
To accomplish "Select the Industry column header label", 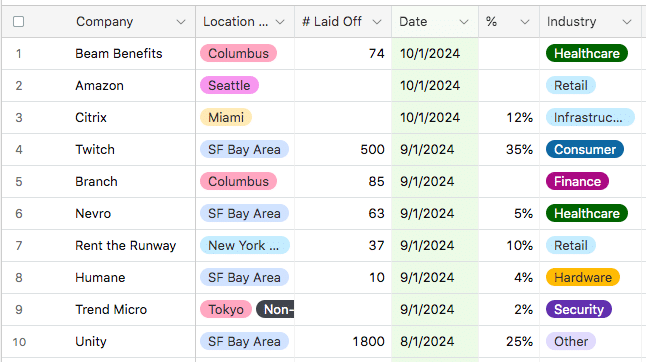I will pyautogui.click(x=571, y=21).
